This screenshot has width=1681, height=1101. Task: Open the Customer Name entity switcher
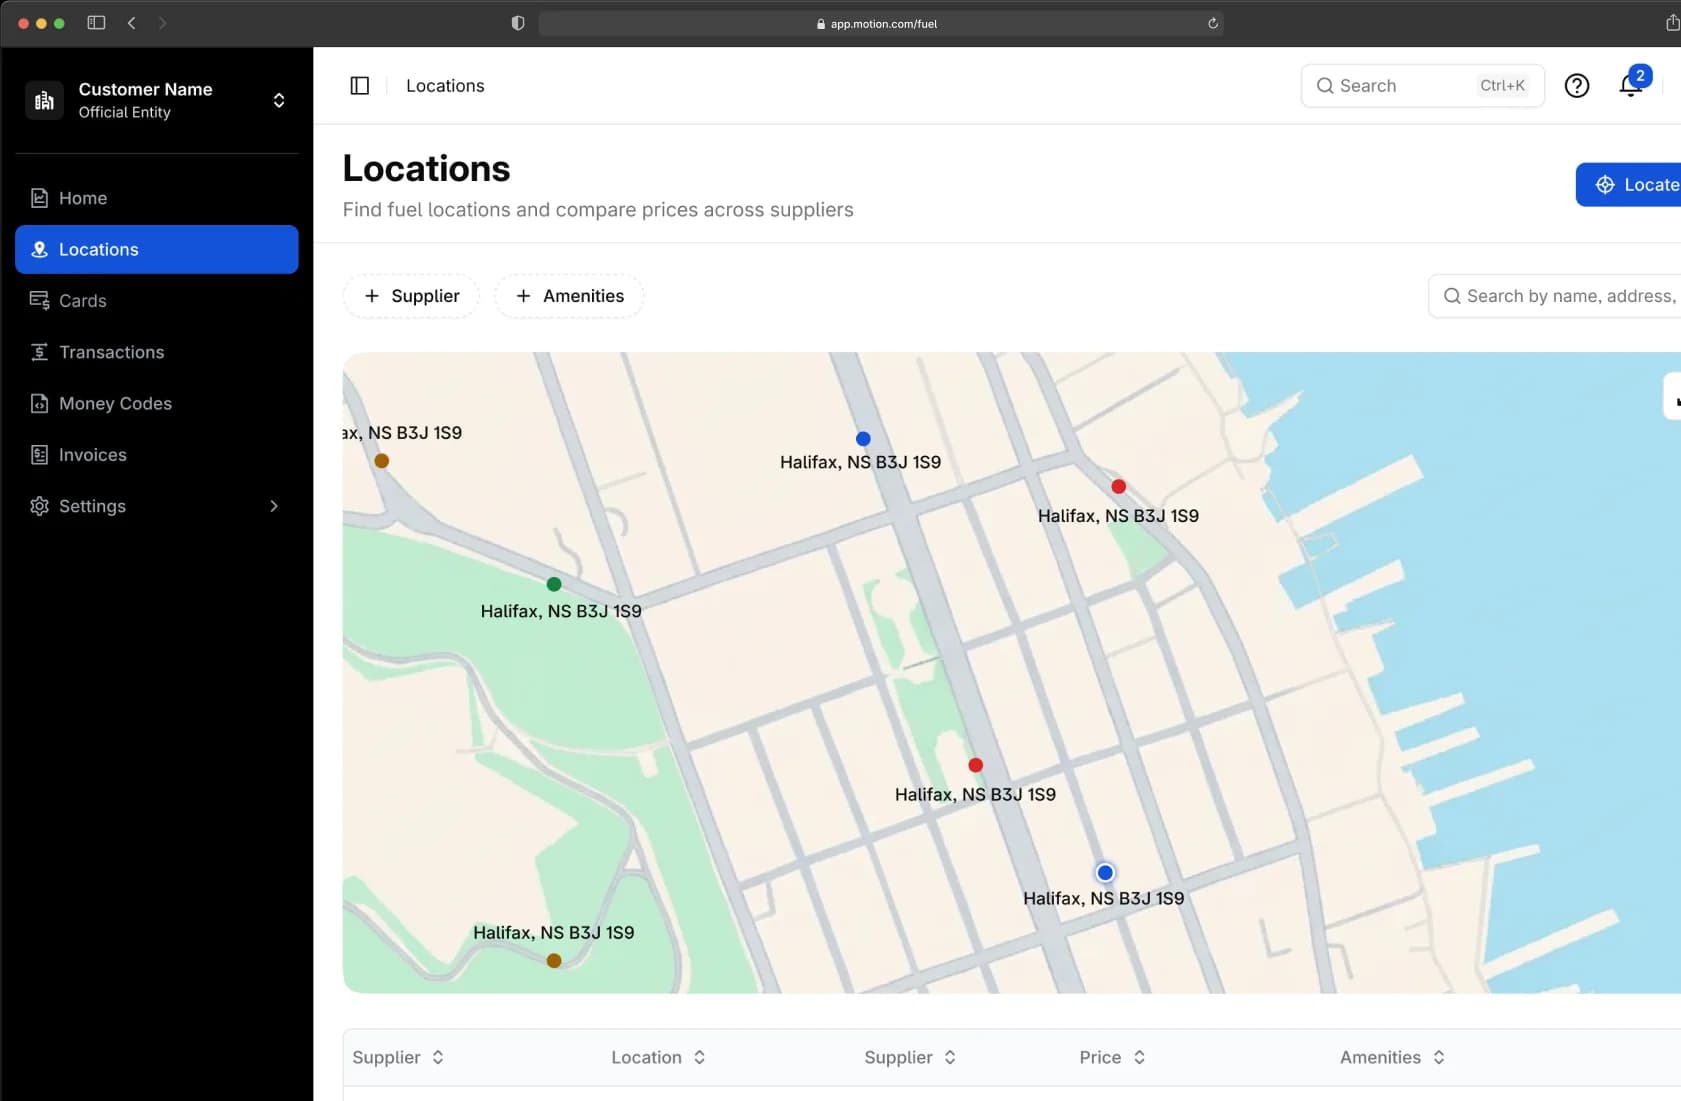pos(156,100)
